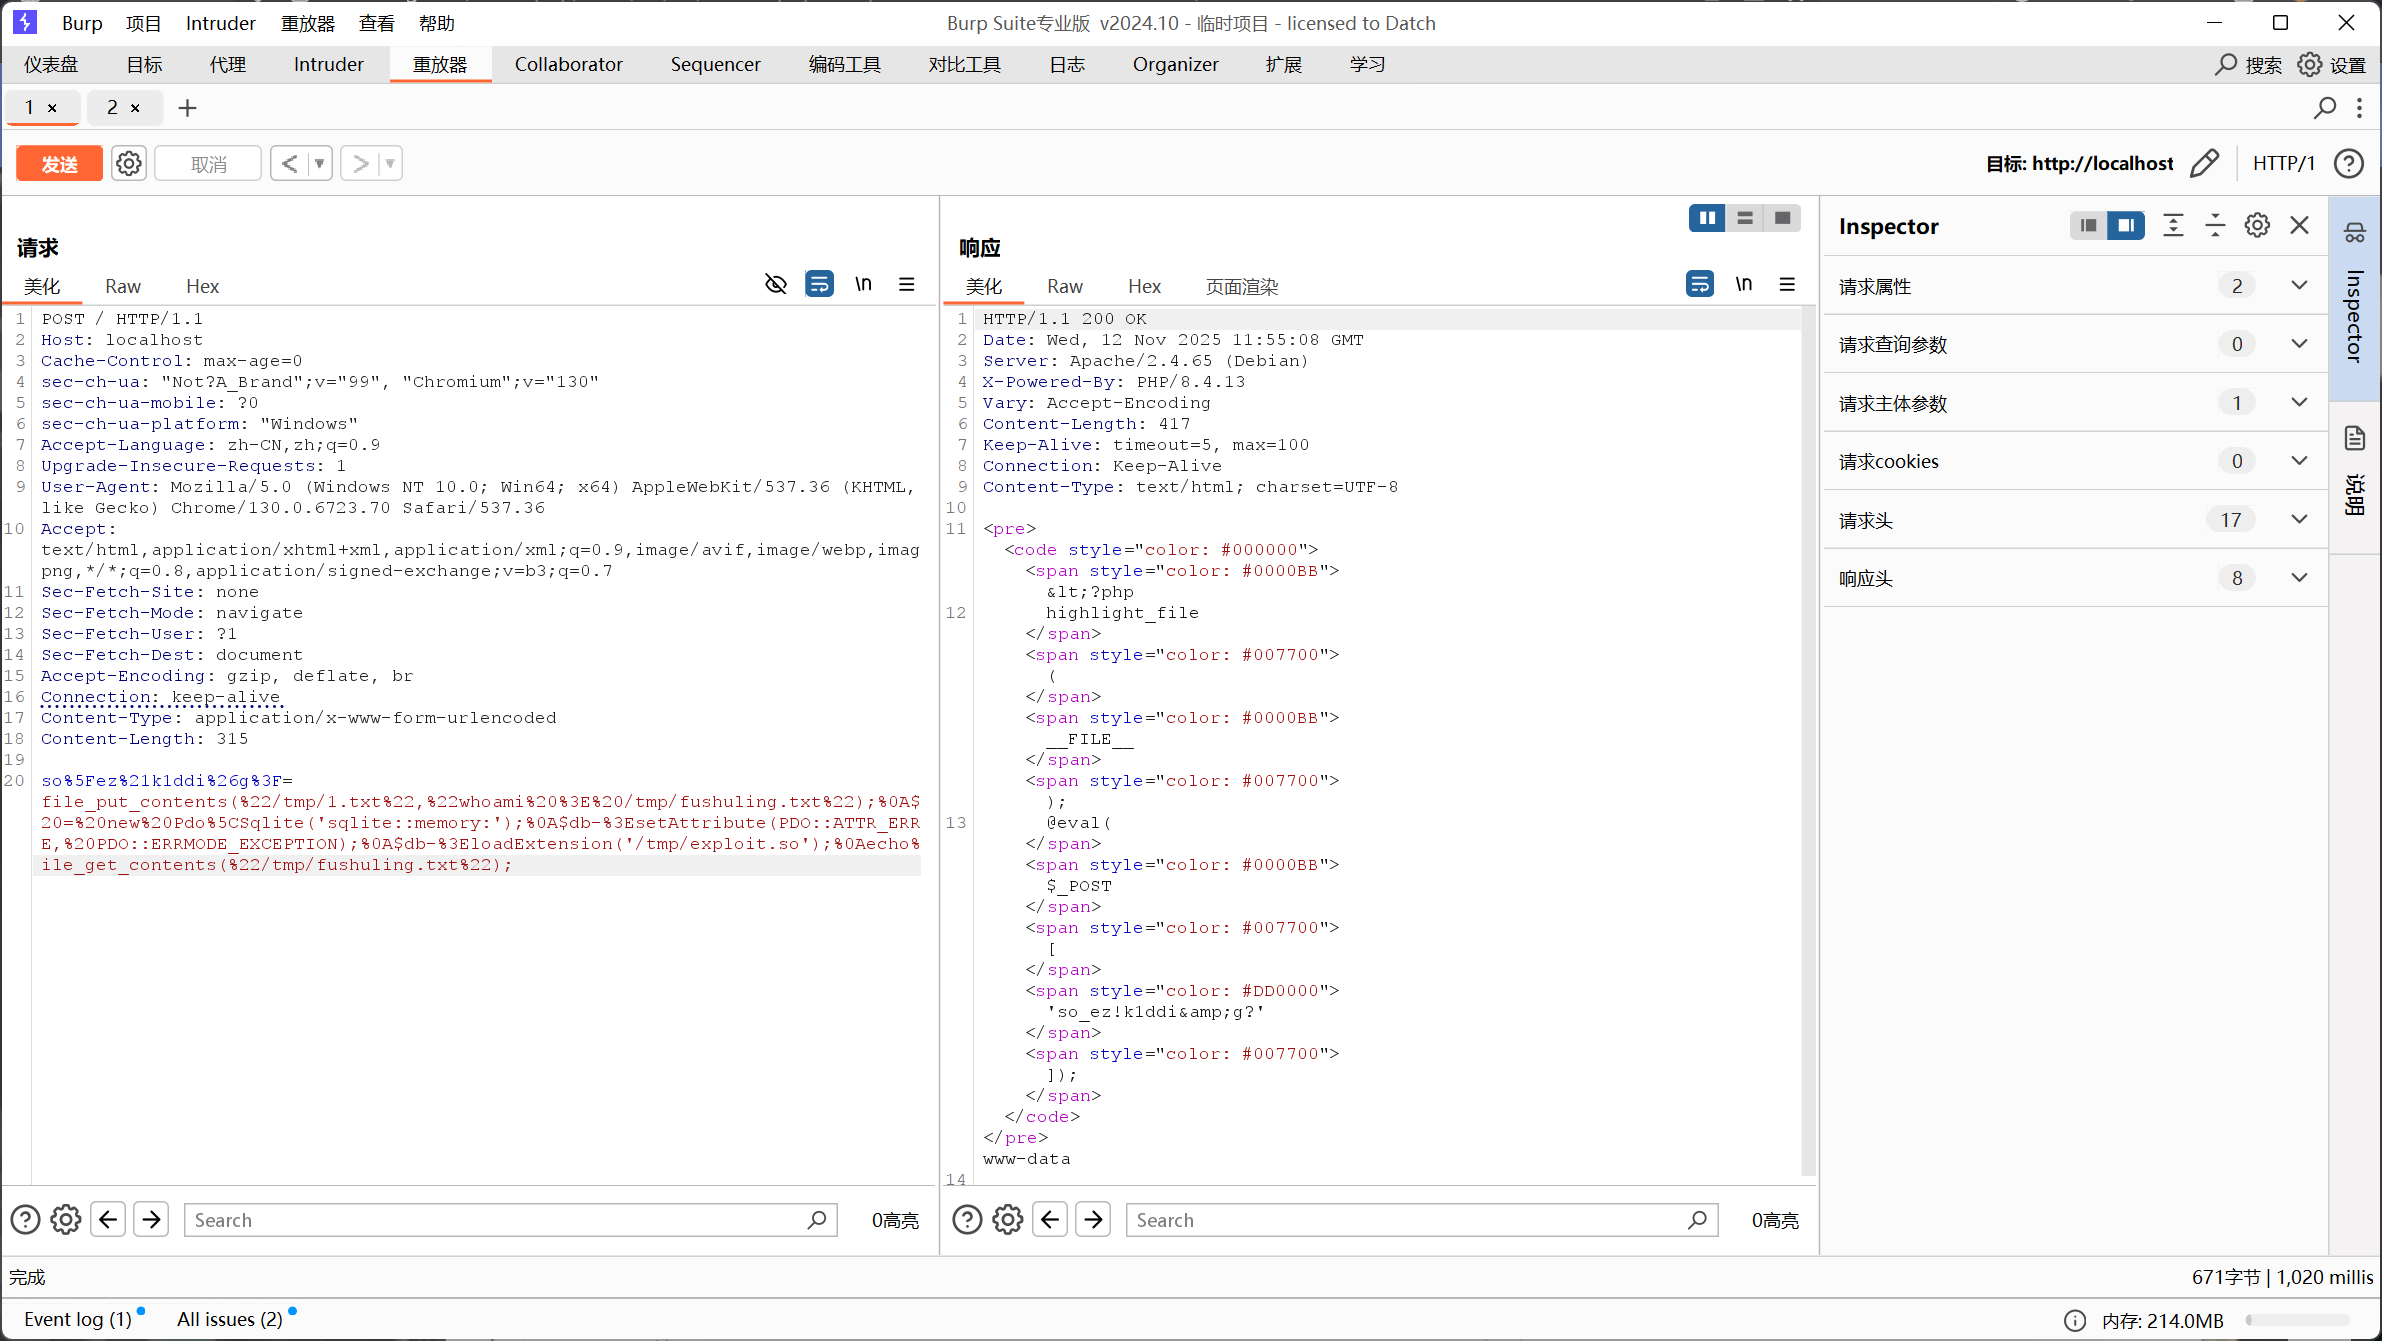Switch to Collaborator tab
This screenshot has height=1341, width=2382.
pos(569,65)
